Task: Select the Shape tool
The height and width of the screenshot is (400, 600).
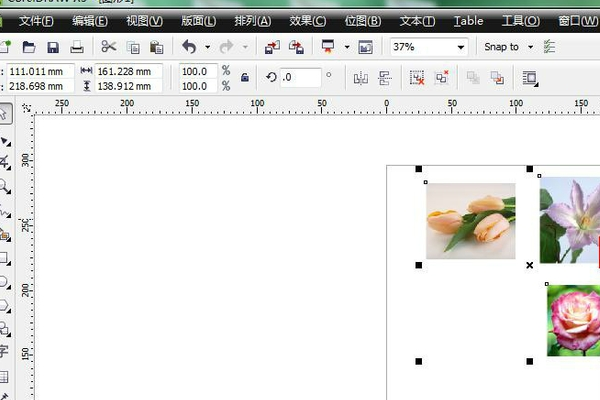Action: pyautogui.click(x=5, y=141)
